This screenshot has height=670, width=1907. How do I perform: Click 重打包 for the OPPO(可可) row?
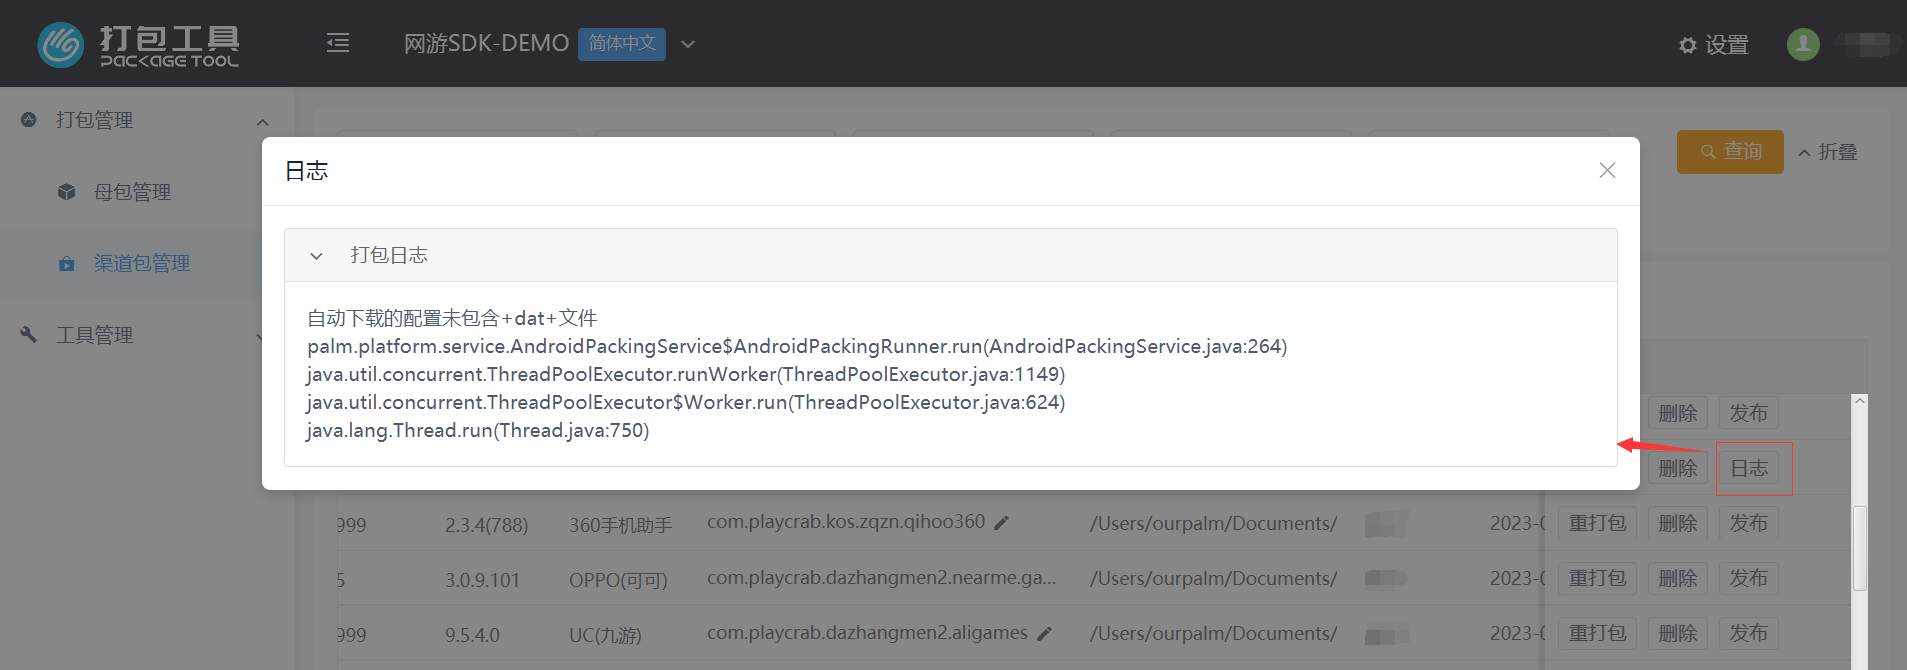[1597, 578]
